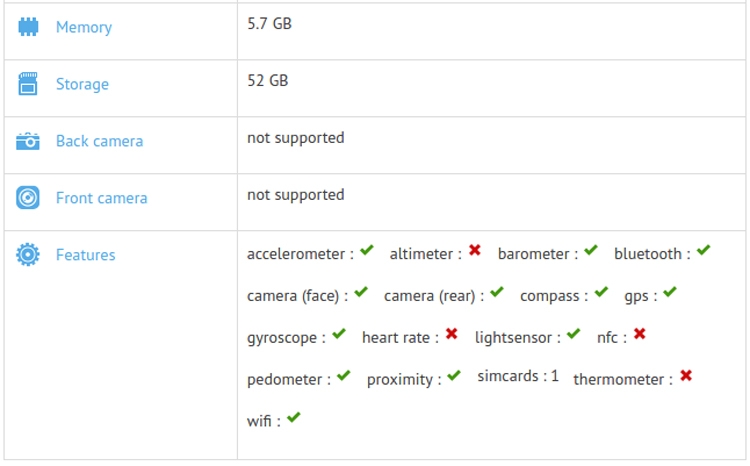Image resolution: width=750 pixels, height=466 pixels.
Task: Click the green check next to accelerometer
Action: pos(367,251)
